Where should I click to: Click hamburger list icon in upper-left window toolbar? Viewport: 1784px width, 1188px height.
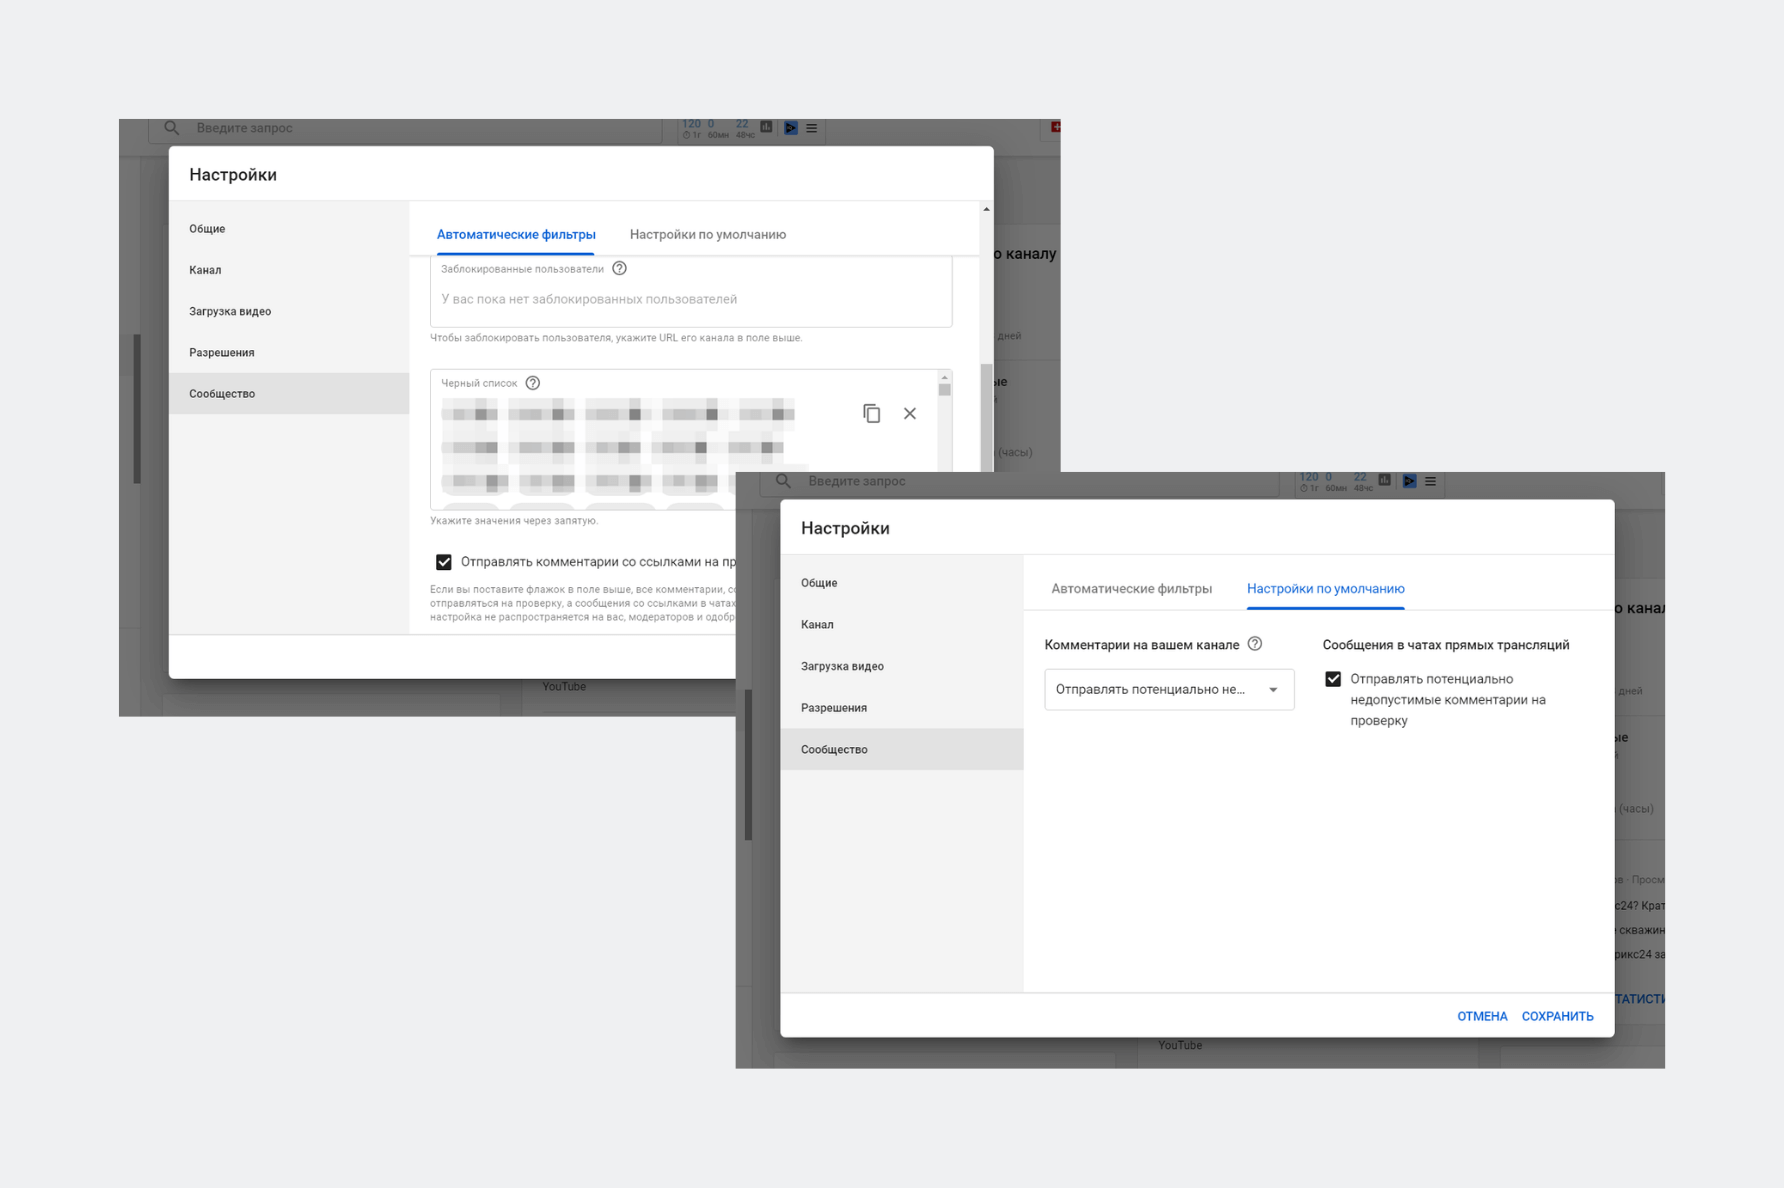[x=812, y=128]
